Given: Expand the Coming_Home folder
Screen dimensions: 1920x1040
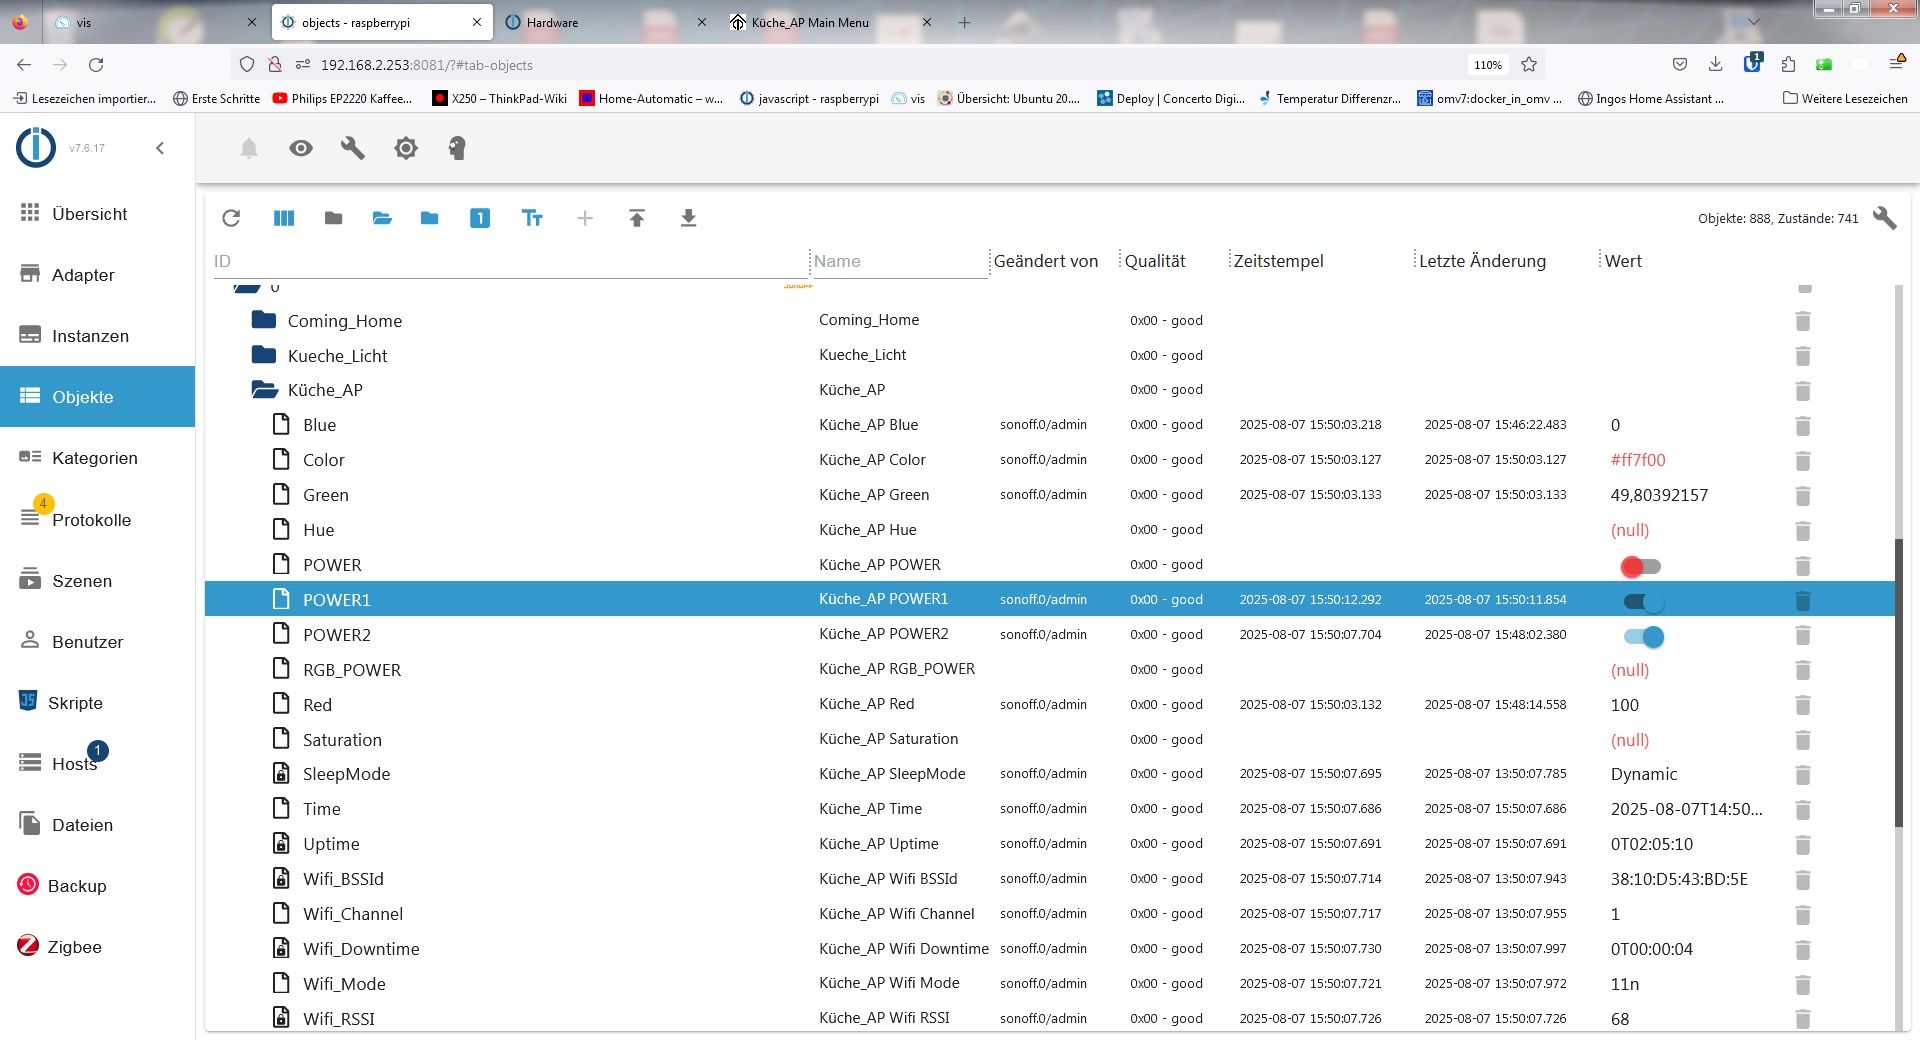Looking at the screenshot, I should [x=264, y=320].
